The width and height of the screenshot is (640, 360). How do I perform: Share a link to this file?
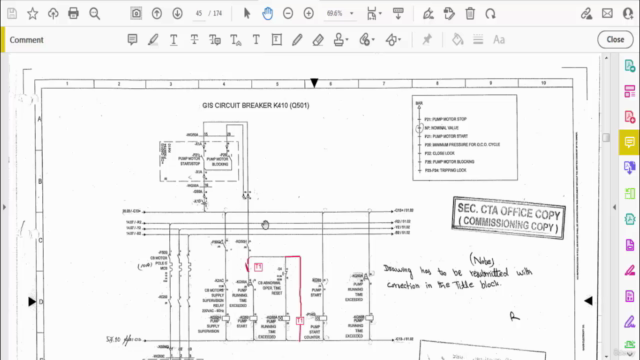tap(587, 13)
